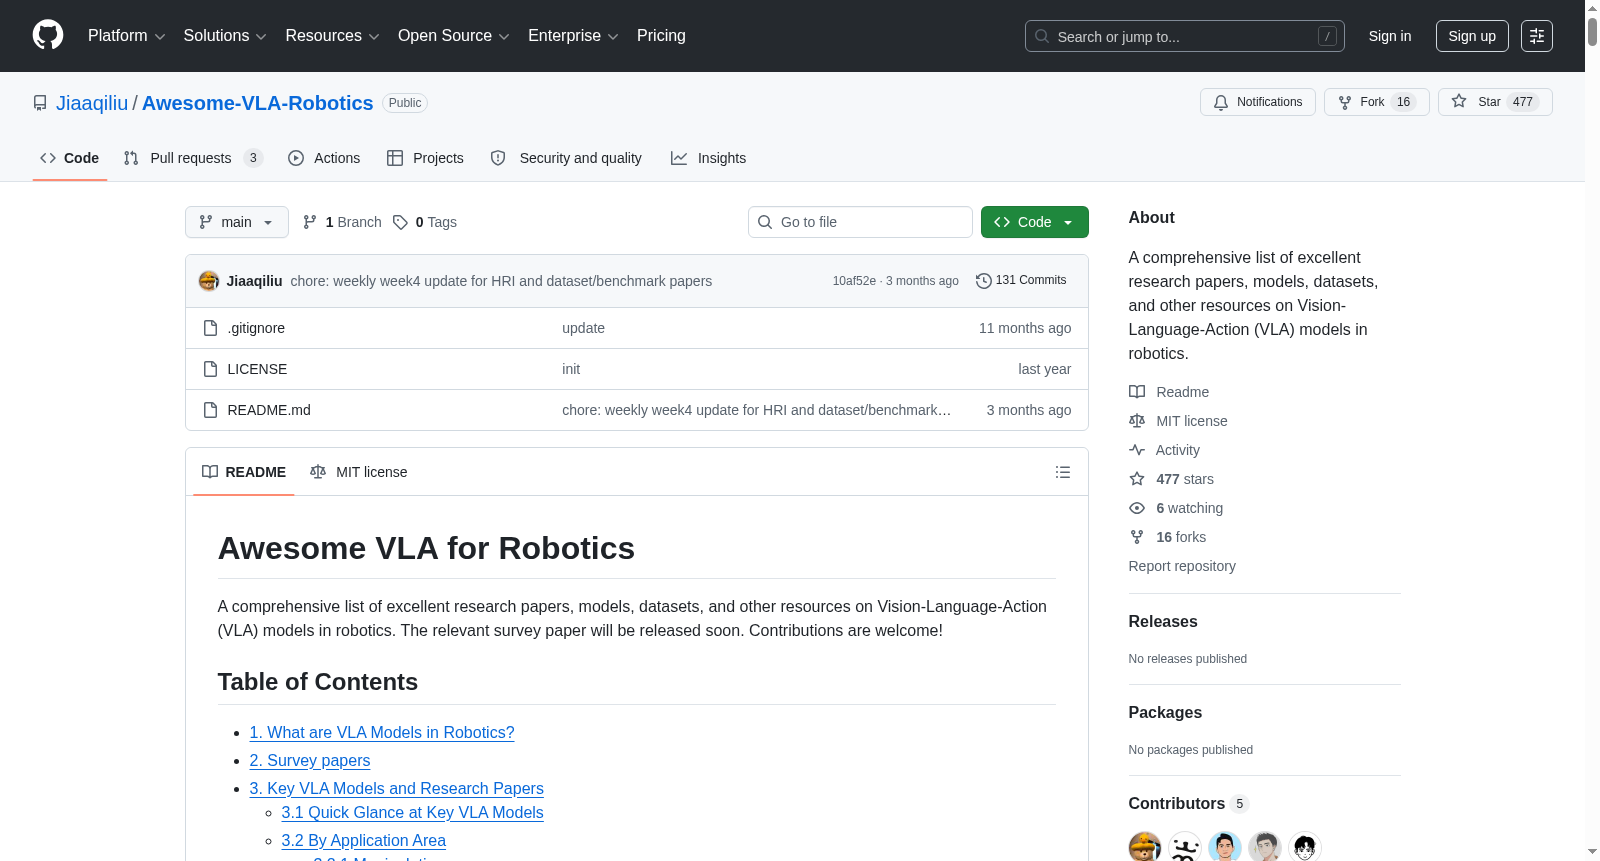Open the first contributor avatar
The width and height of the screenshot is (1600, 861).
(1145, 847)
